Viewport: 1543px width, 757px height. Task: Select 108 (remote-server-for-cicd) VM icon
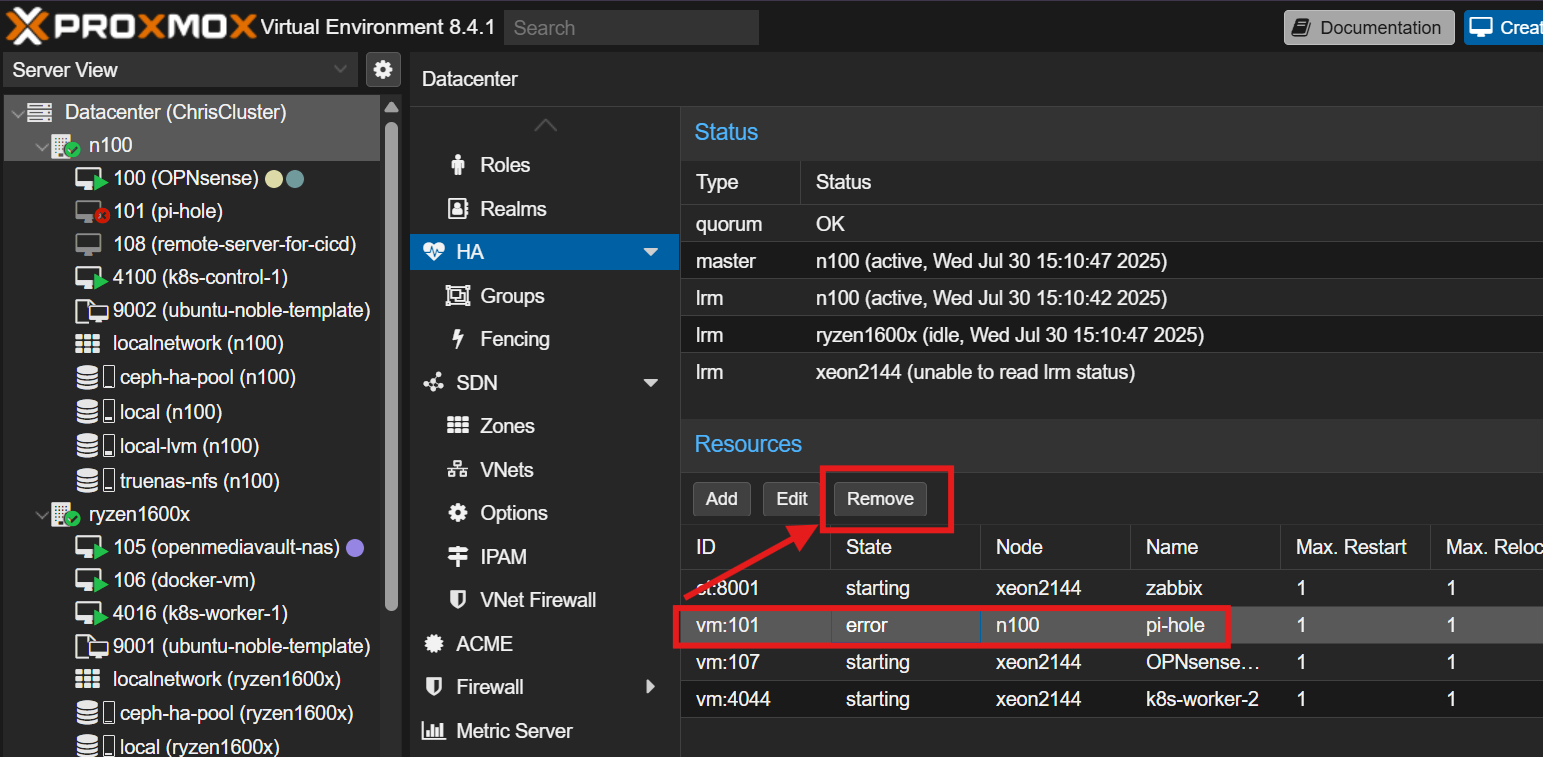pyautogui.click(x=88, y=244)
